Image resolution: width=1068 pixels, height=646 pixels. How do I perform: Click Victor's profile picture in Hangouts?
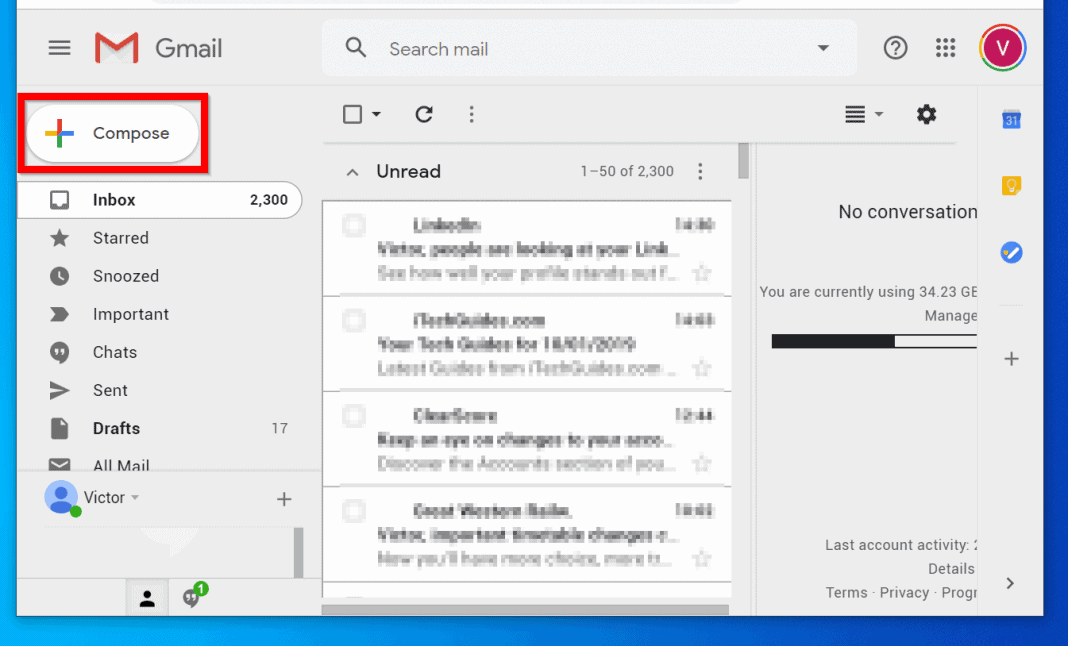(61, 497)
